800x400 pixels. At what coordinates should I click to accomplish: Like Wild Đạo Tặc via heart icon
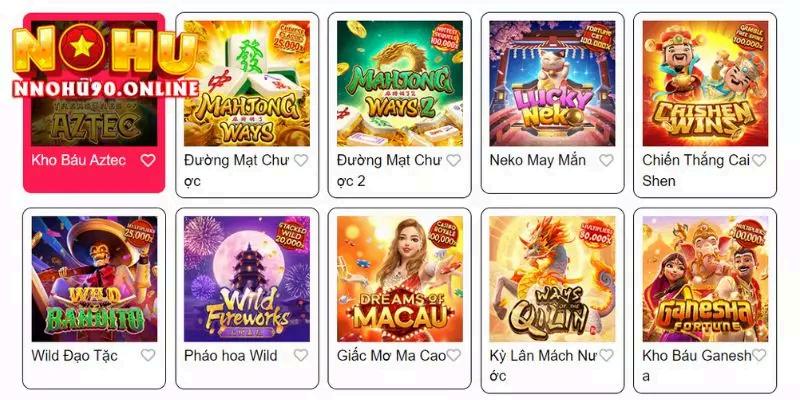pyautogui.click(x=148, y=356)
